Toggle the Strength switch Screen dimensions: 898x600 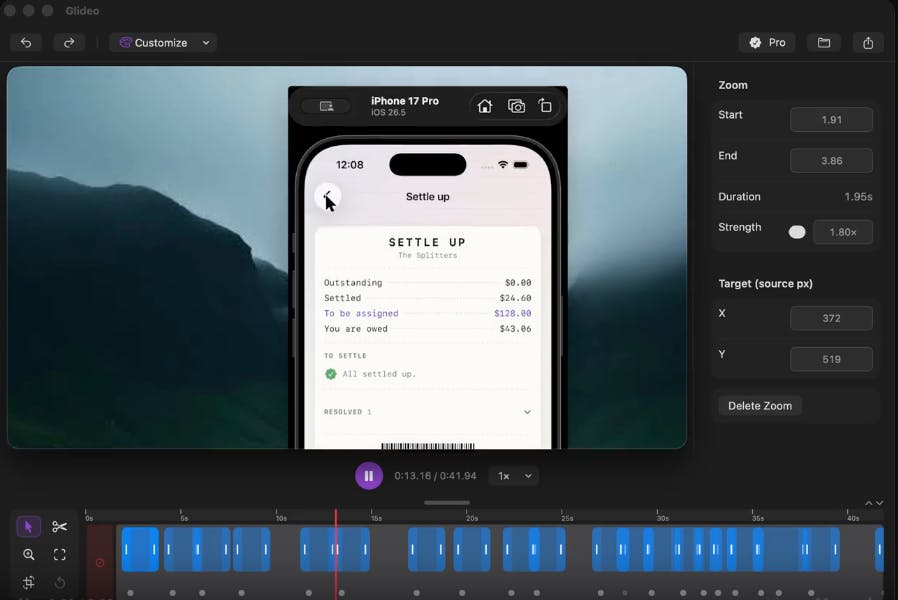(x=797, y=232)
